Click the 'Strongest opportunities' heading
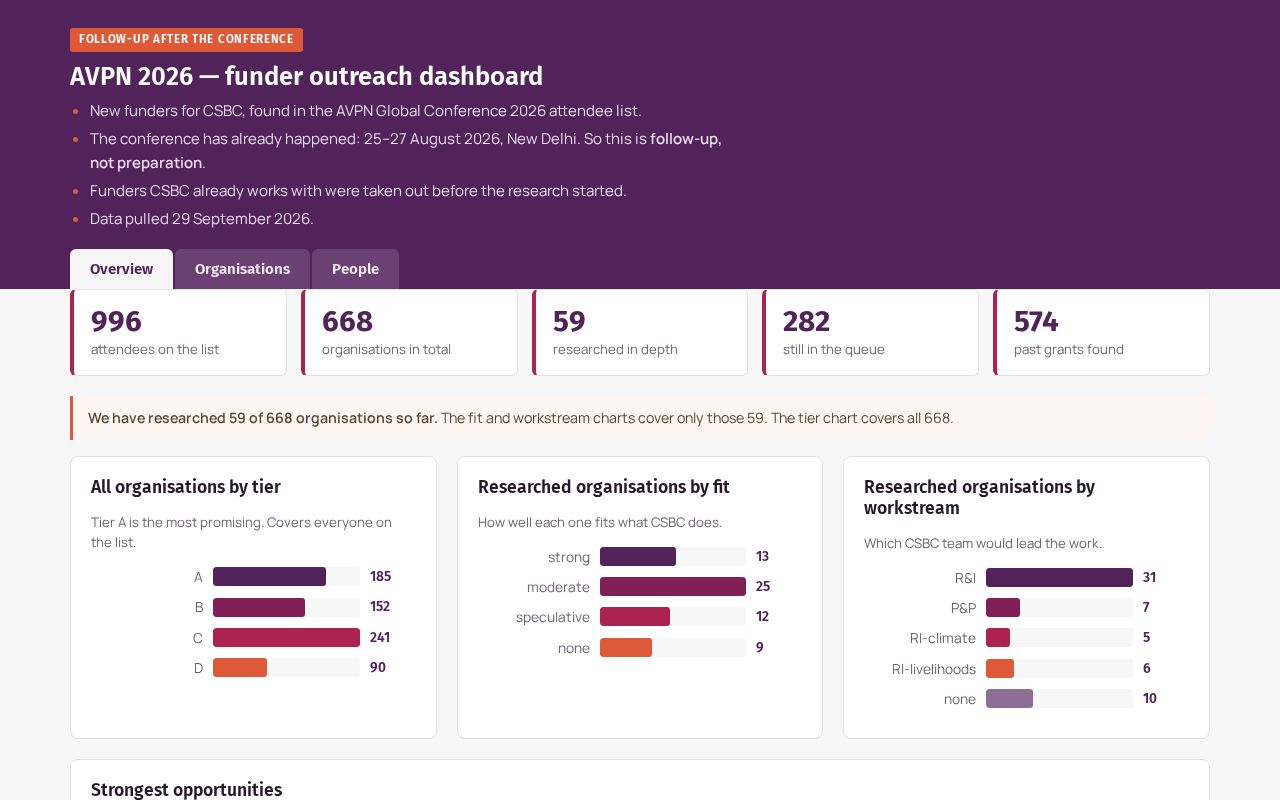 tap(186, 790)
